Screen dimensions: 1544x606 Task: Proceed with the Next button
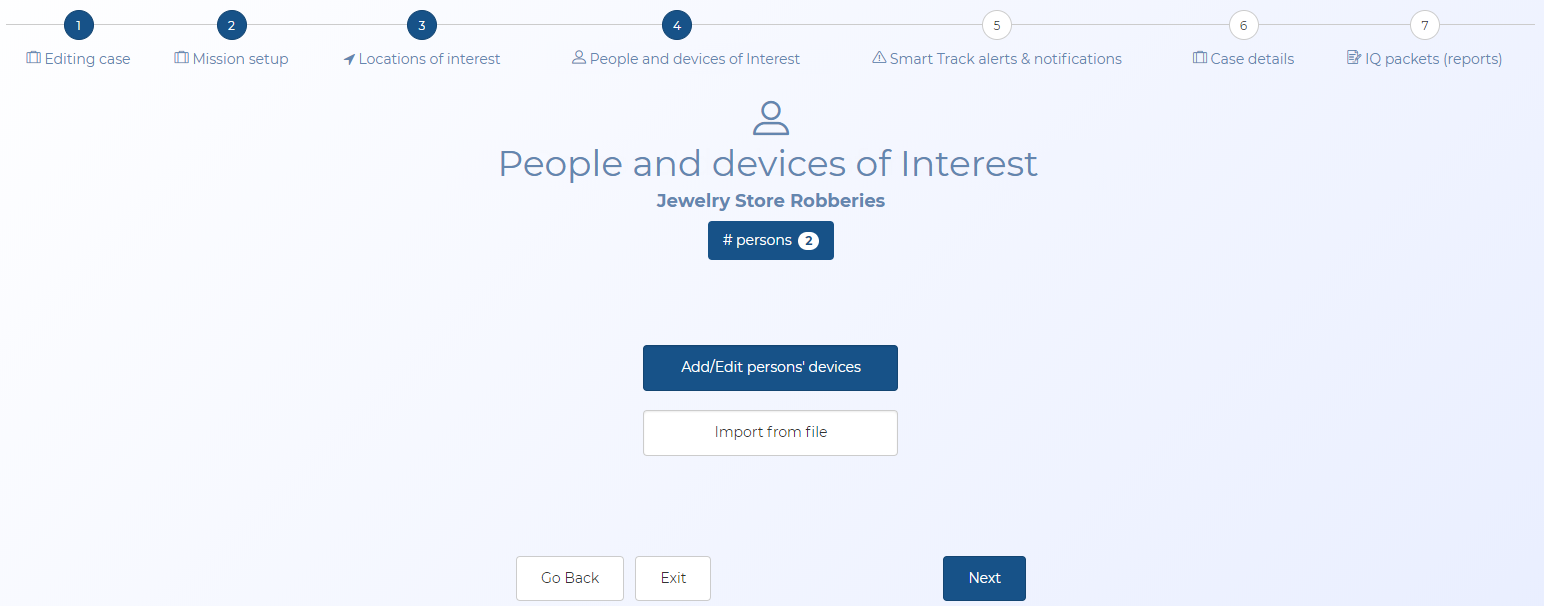coord(984,578)
